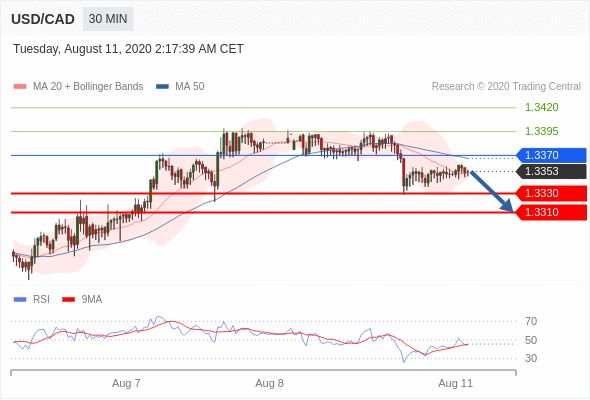Click 'Research © 2020 Trading Central' credit
Screen dimensions: 590x400
(x=506, y=87)
